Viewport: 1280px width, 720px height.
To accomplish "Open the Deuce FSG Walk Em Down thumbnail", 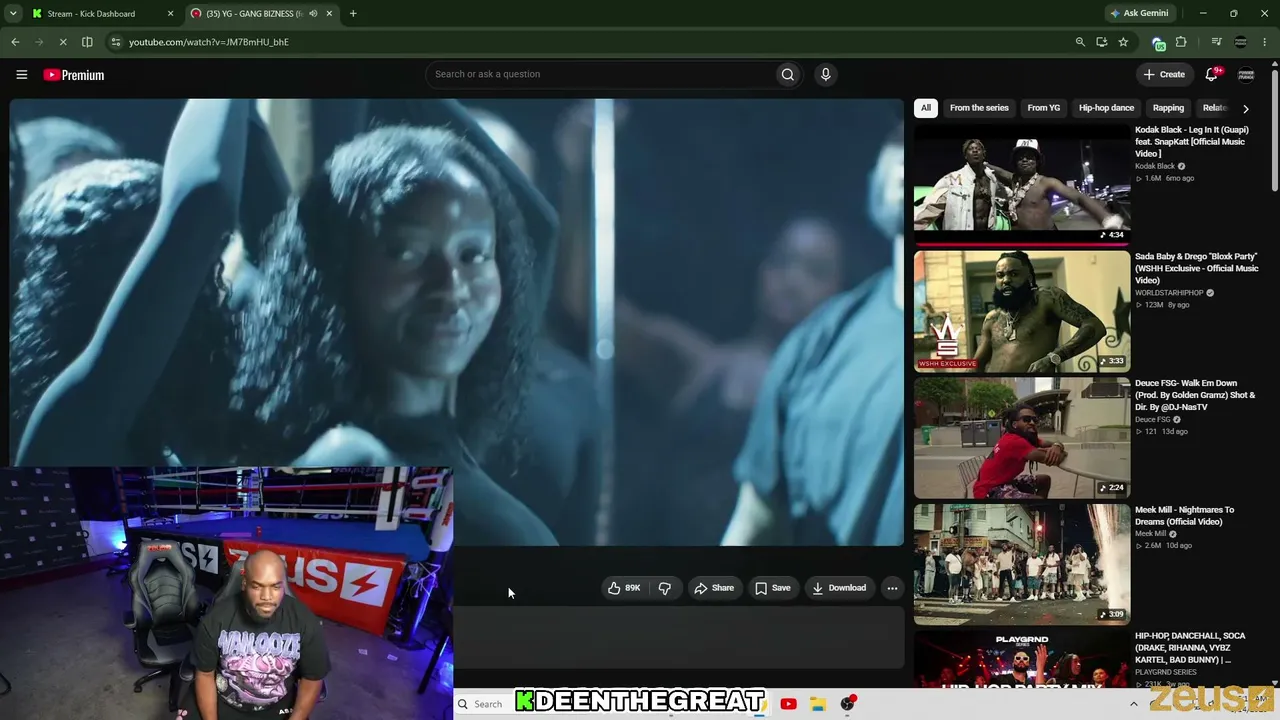I will (x=1022, y=438).
